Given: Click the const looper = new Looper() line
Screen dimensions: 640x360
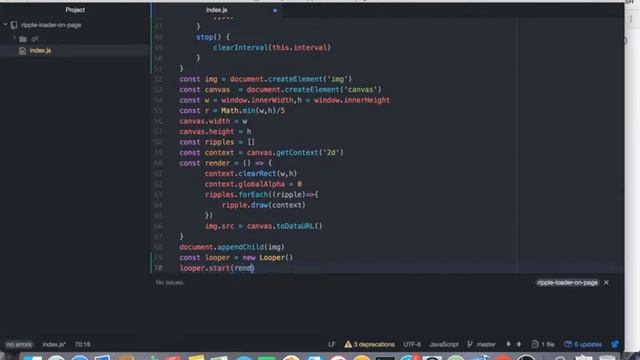Looking at the screenshot, I should (236, 258).
